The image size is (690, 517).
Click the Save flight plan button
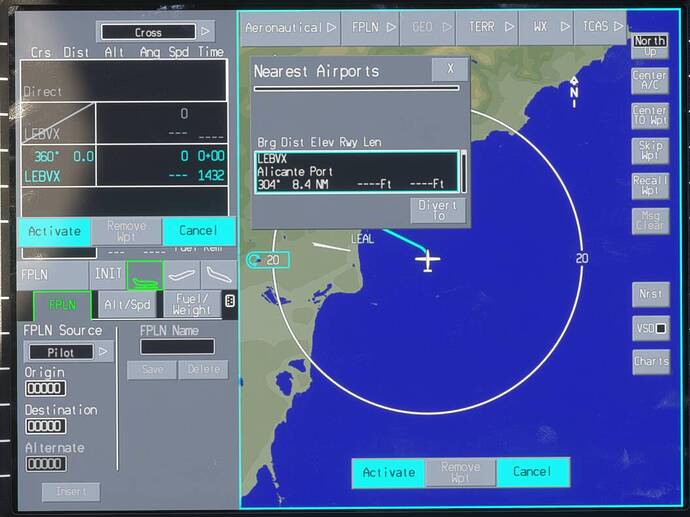152,370
